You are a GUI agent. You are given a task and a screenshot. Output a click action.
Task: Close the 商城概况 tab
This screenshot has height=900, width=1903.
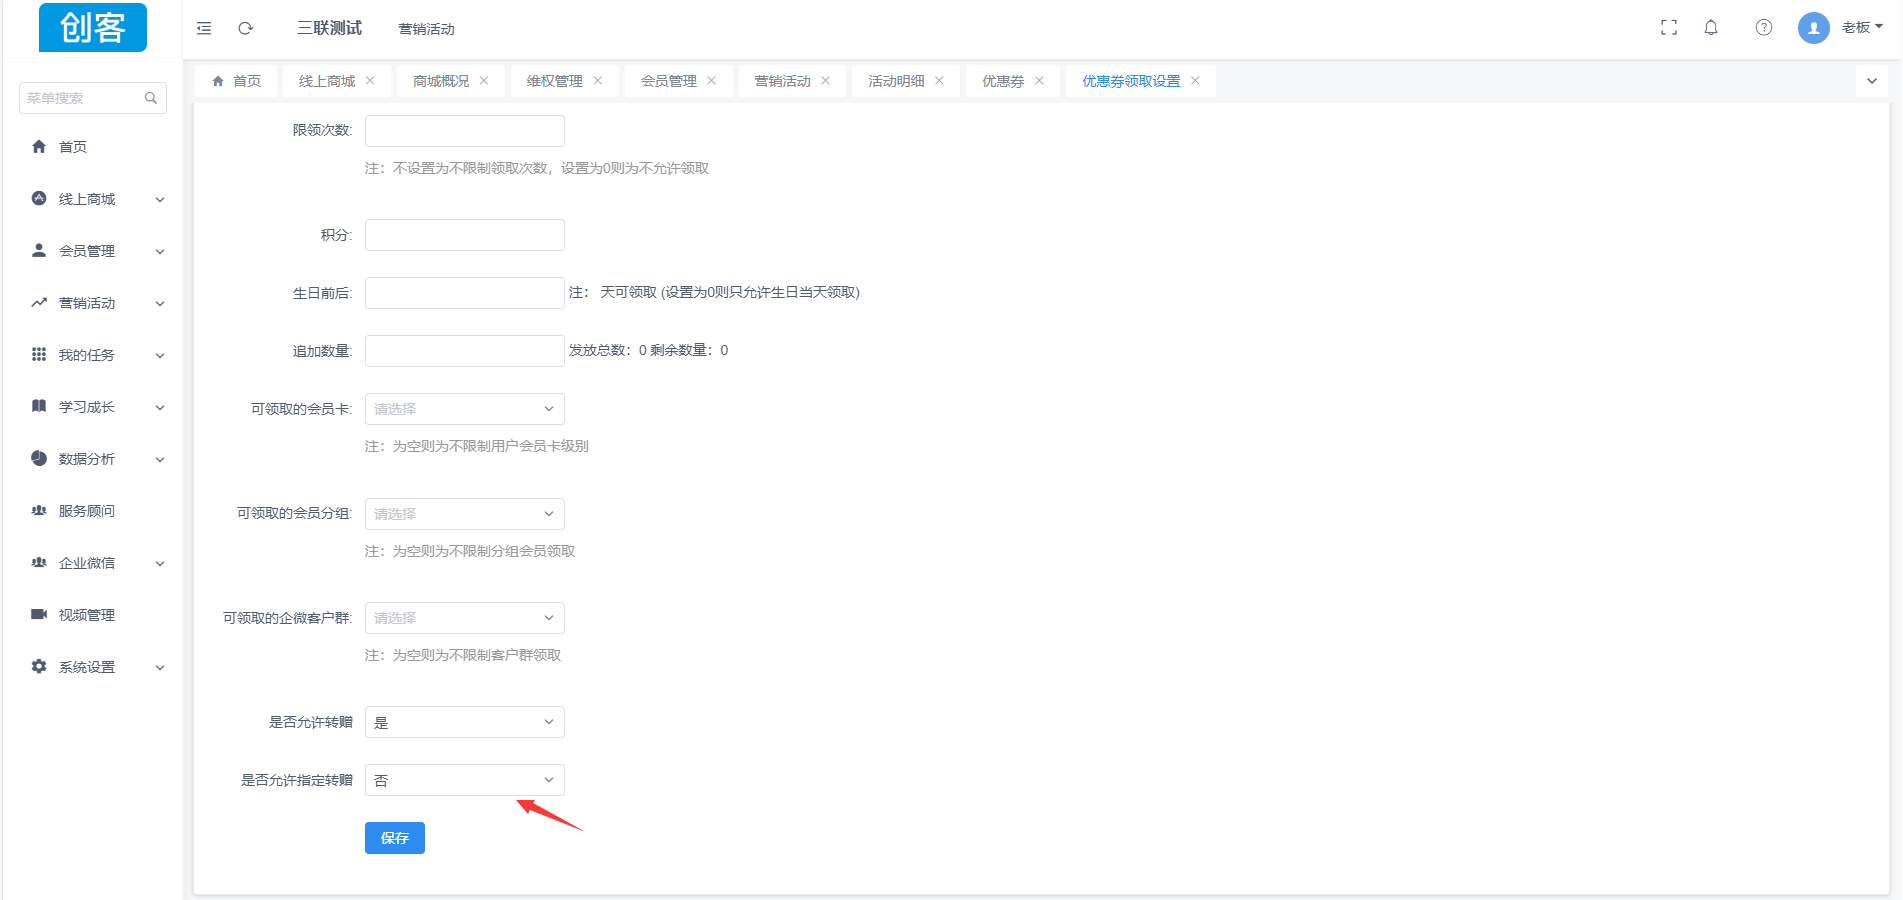click(484, 81)
